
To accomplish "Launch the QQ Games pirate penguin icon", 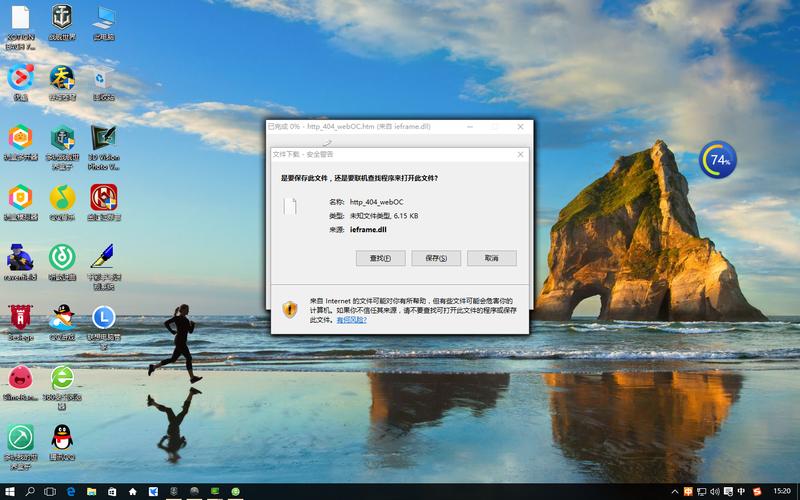I will tap(62, 317).
